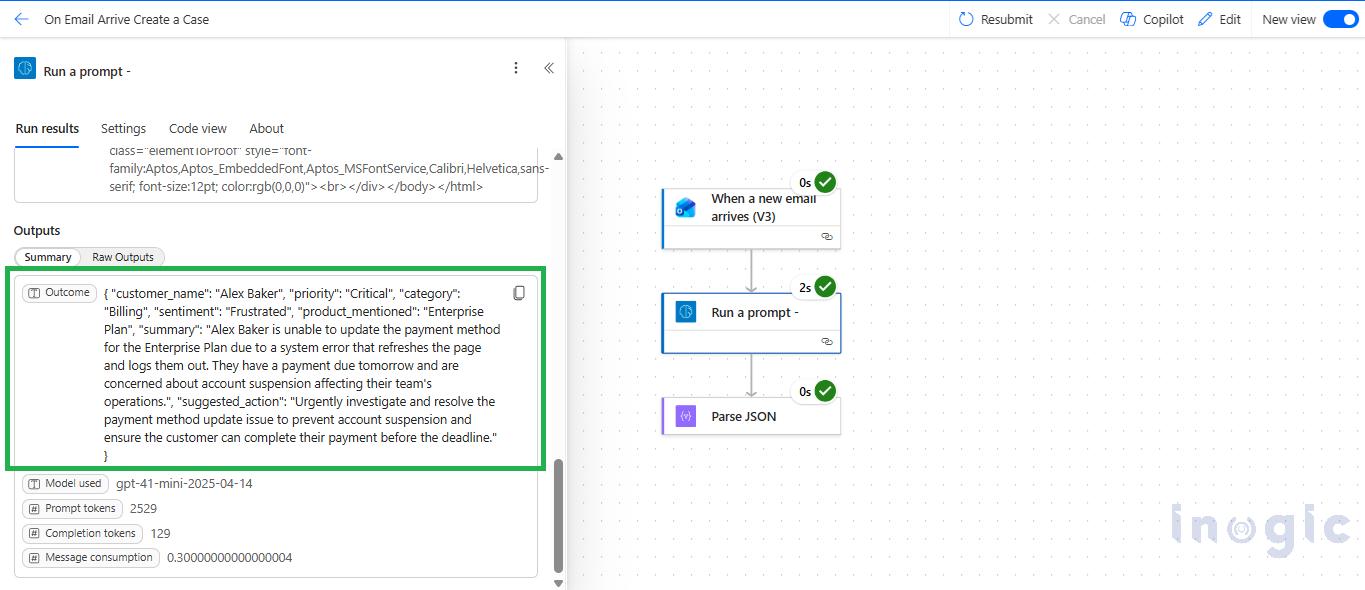1365x590 pixels.
Task: Collapse the panel with the double chevron
Action: tap(548, 68)
